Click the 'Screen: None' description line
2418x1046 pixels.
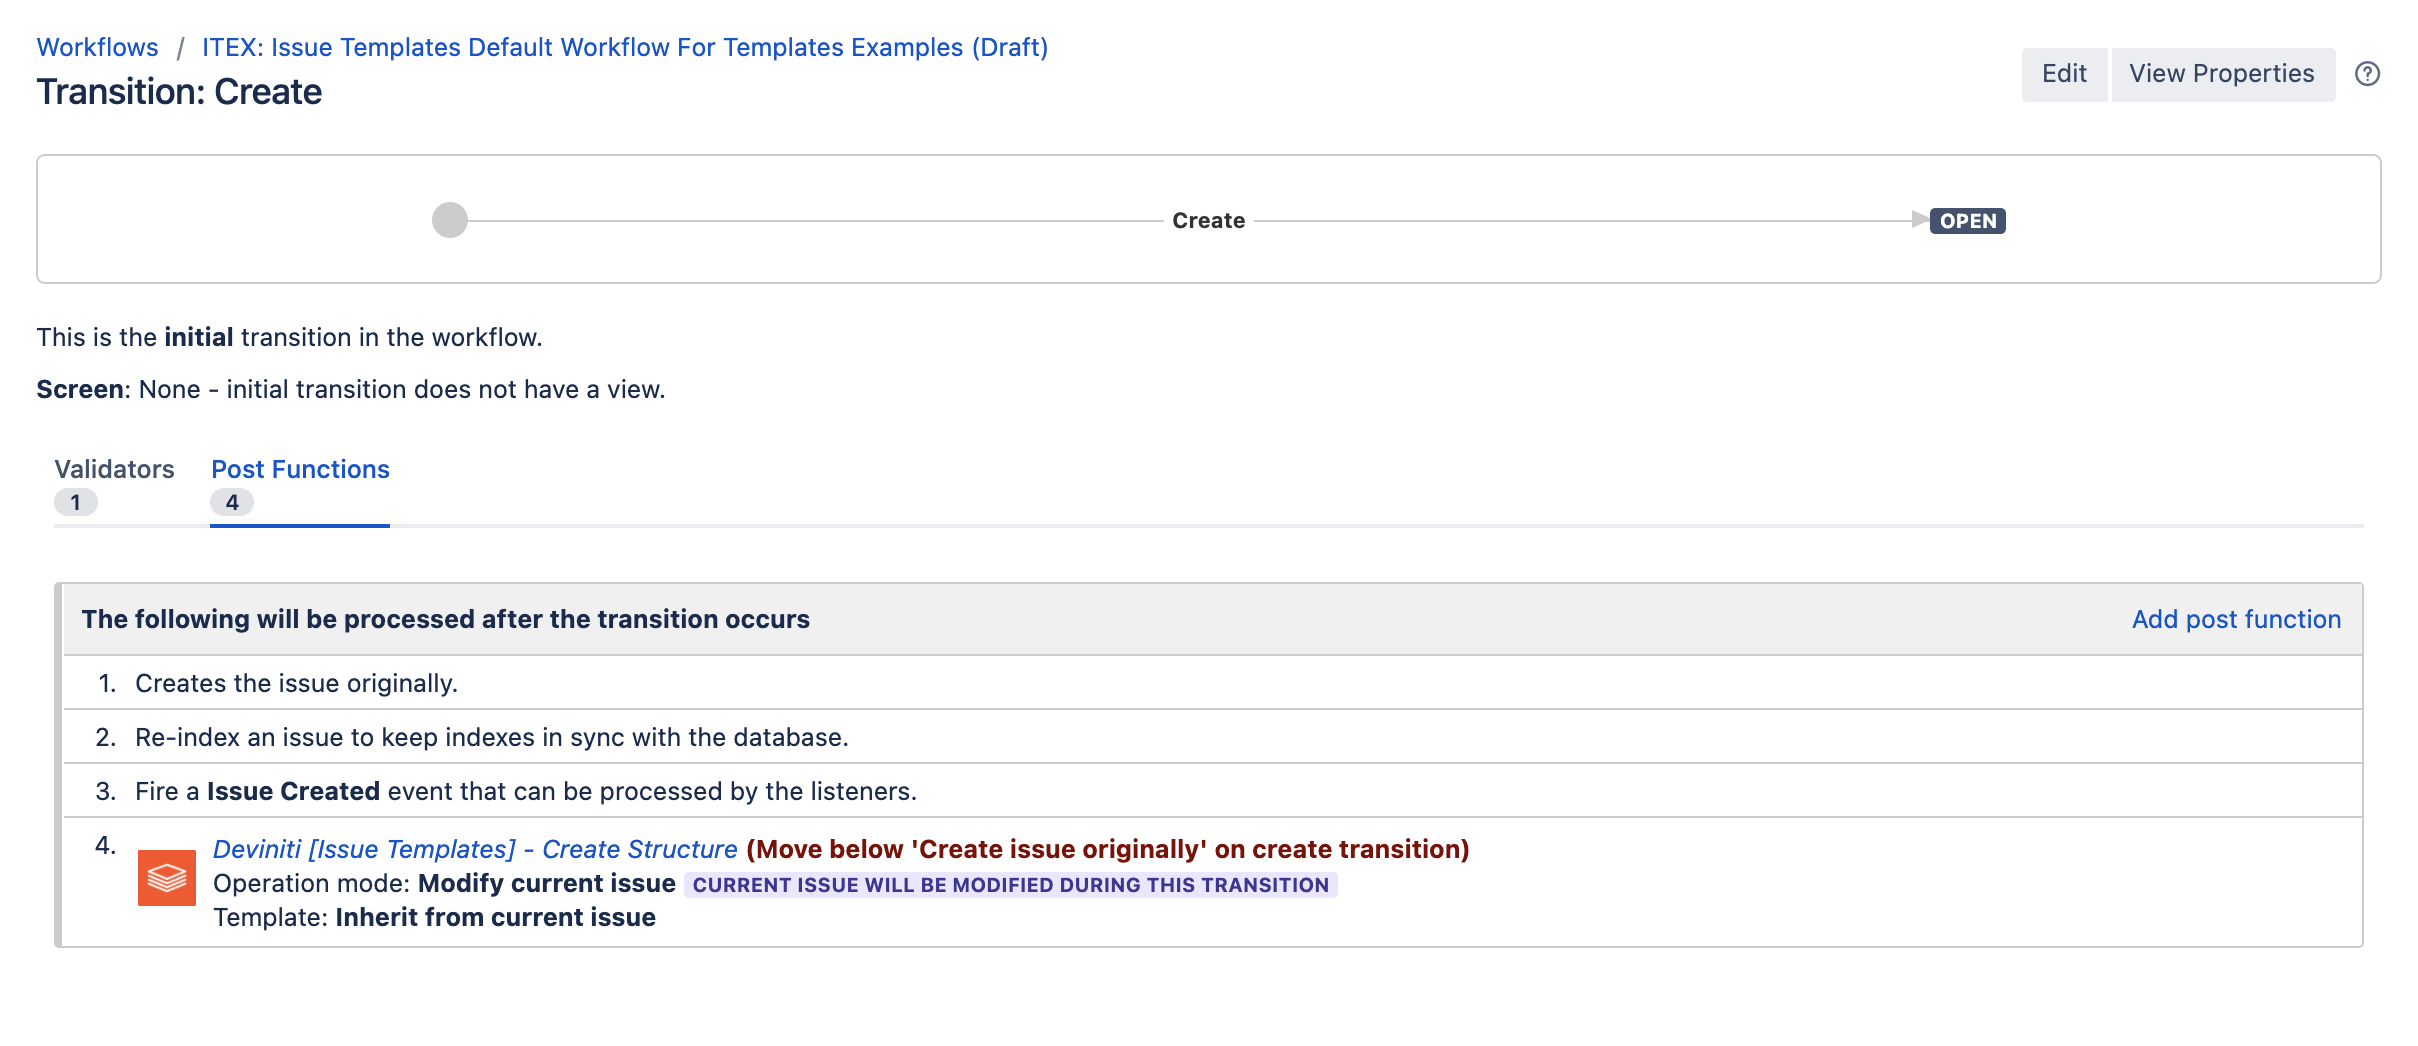click(351, 389)
